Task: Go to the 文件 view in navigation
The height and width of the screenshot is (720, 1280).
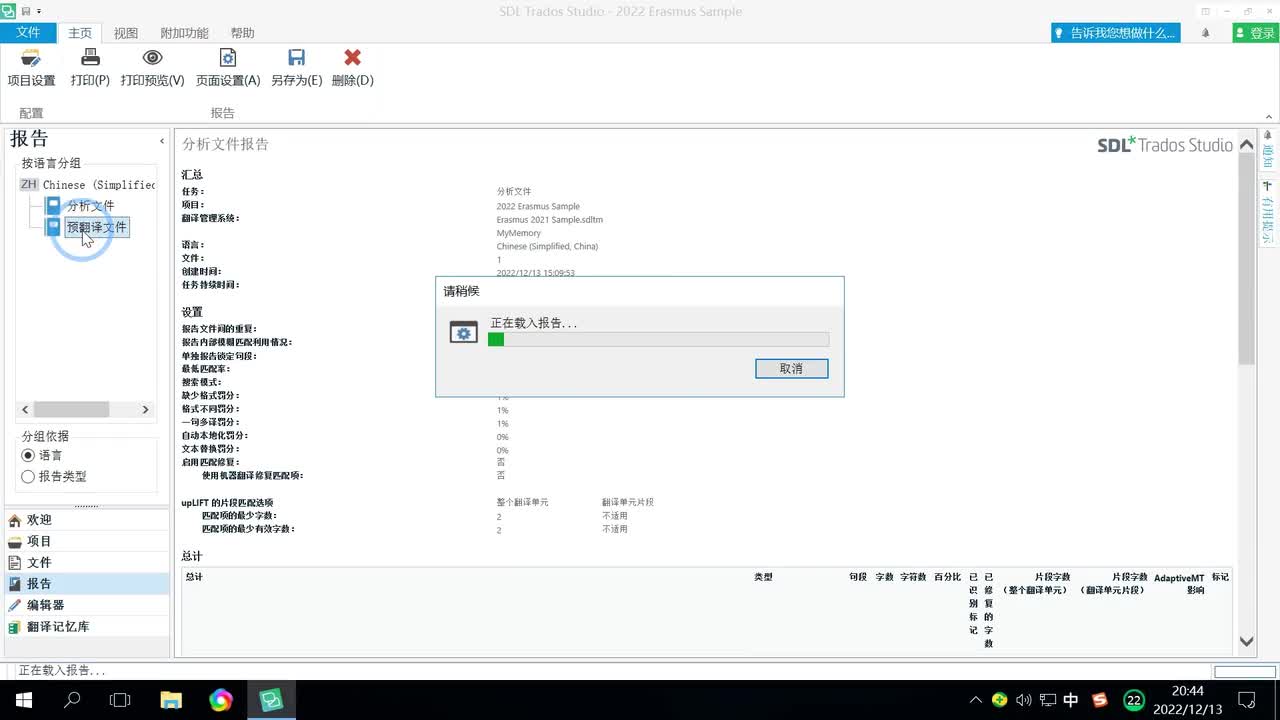Action: 87,563
